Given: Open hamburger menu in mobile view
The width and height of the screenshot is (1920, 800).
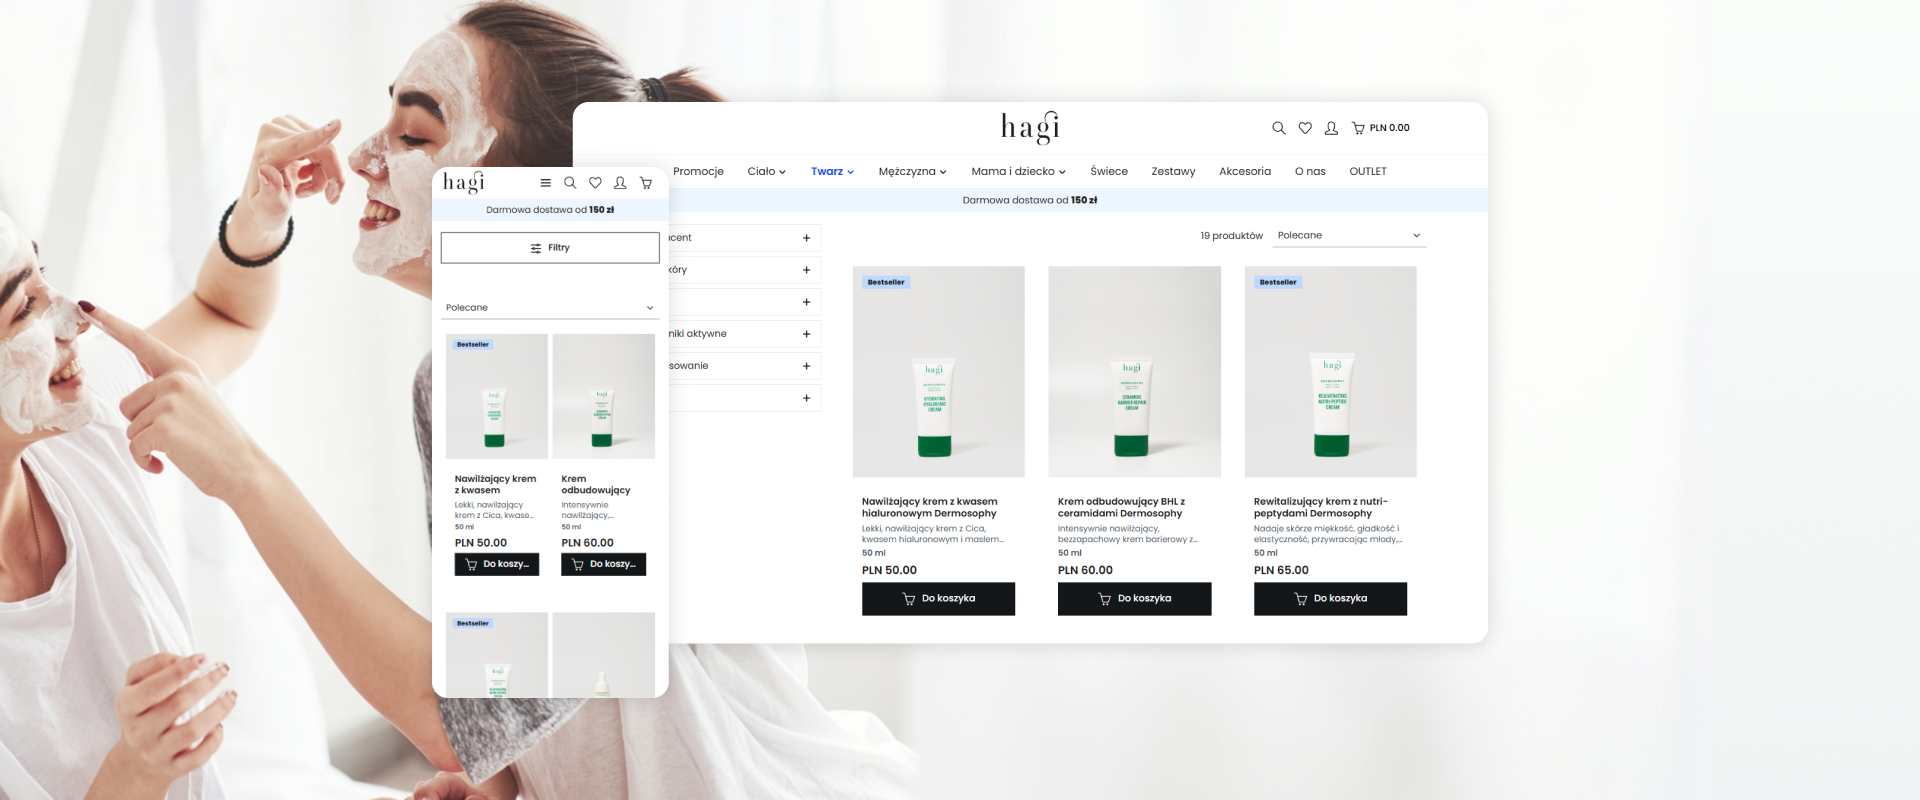Looking at the screenshot, I should click(545, 183).
